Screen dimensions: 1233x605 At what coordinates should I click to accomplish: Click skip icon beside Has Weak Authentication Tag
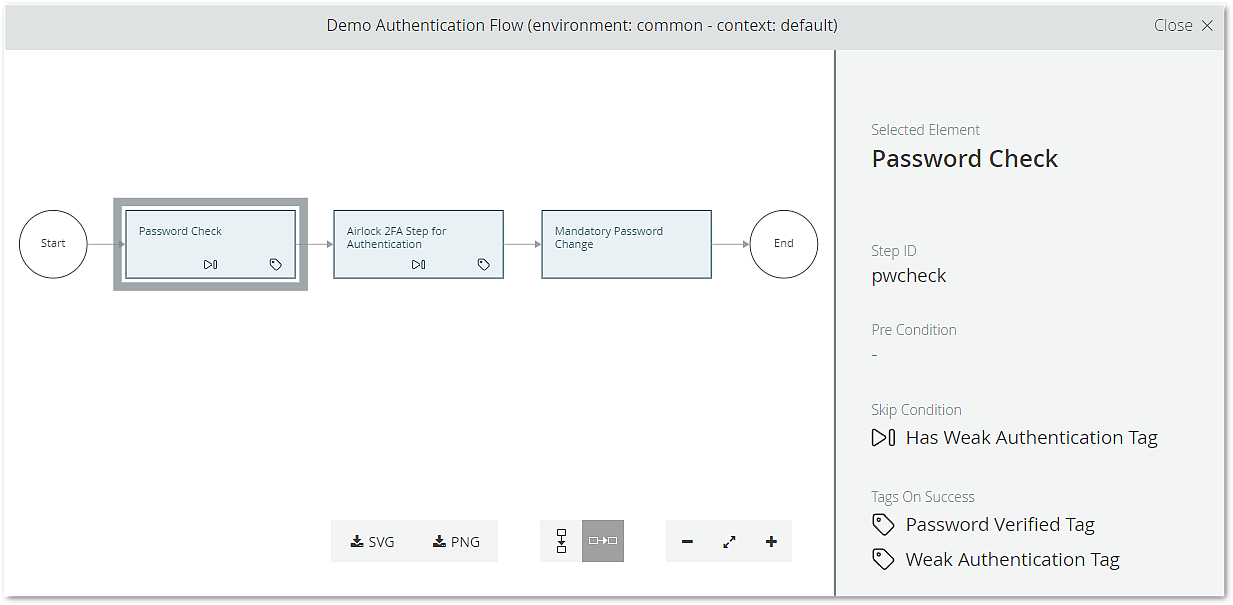coord(883,438)
